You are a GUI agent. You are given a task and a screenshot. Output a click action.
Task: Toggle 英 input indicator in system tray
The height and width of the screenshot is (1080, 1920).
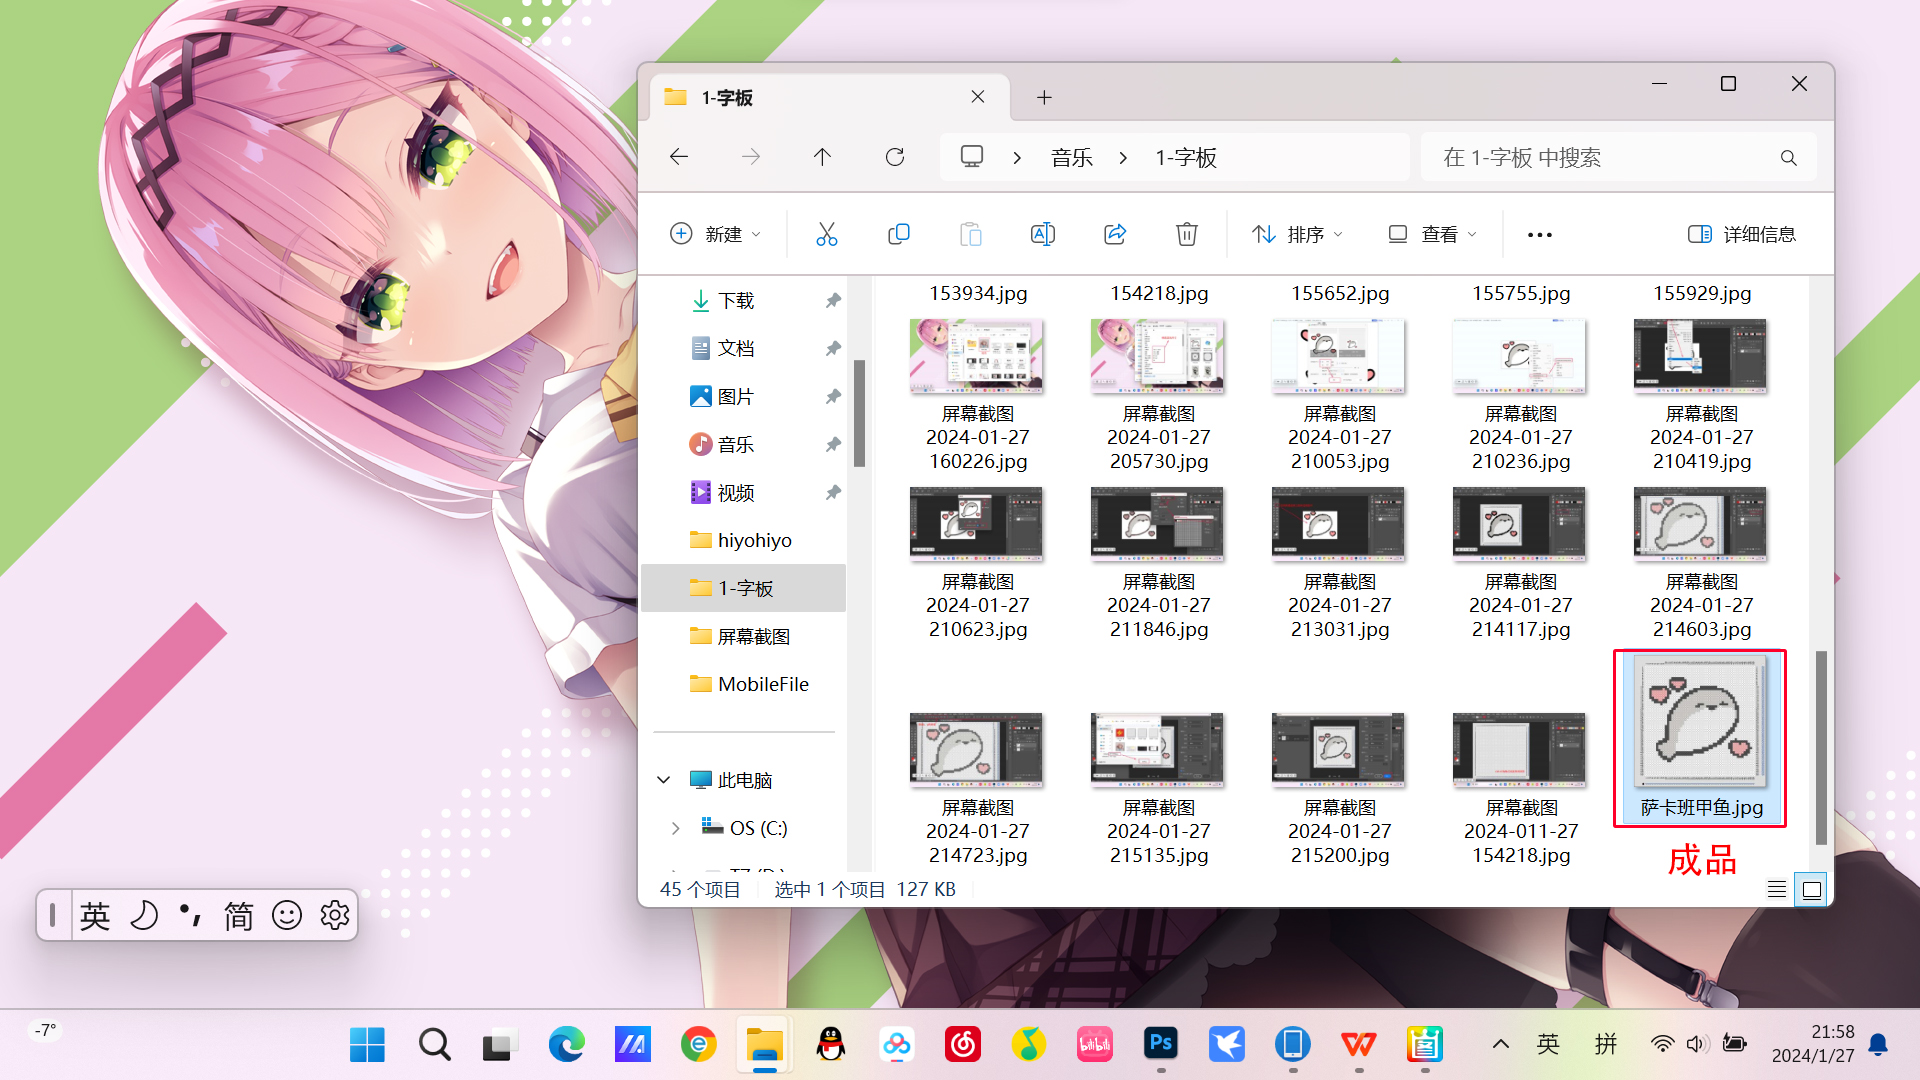pyautogui.click(x=1548, y=1045)
